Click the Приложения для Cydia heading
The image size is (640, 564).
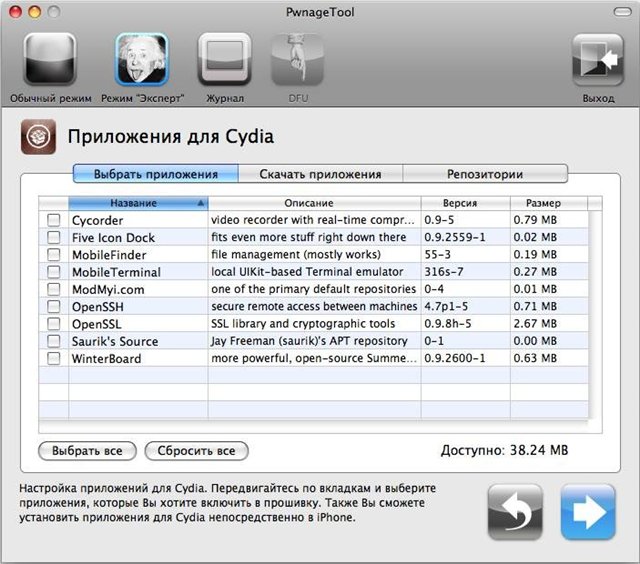coord(171,137)
